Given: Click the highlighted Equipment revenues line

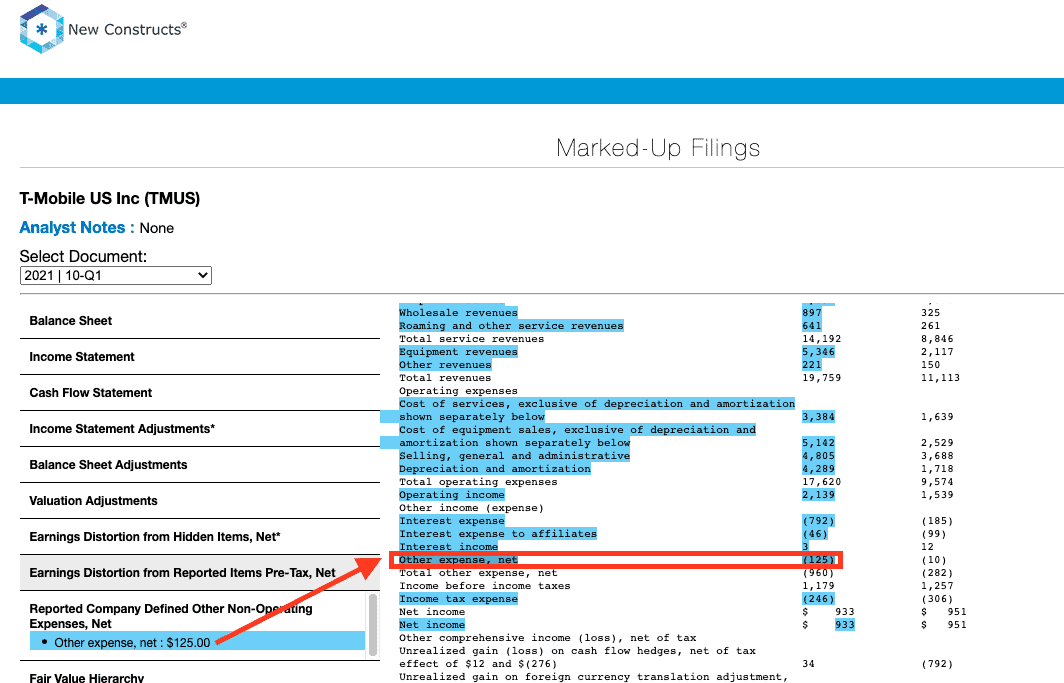Looking at the screenshot, I should [x=458, y=351].
